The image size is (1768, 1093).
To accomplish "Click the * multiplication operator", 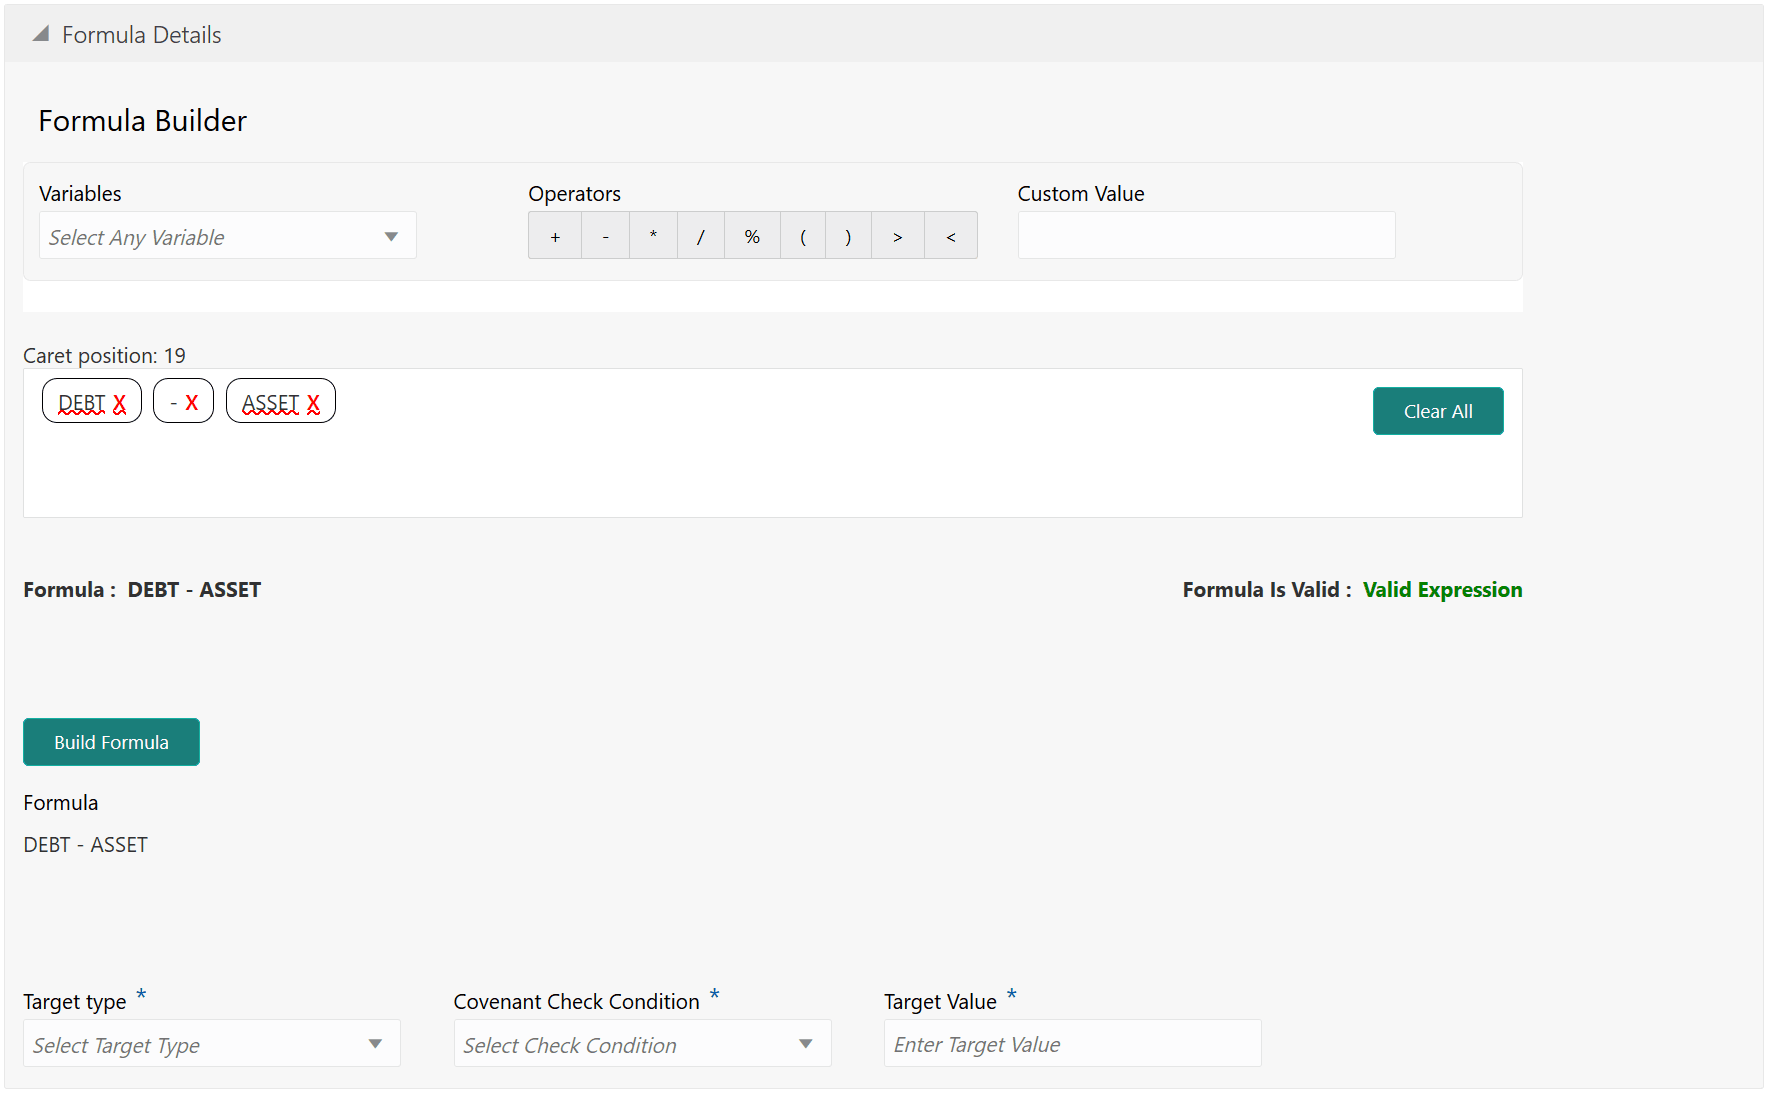I will pos(653,235).
